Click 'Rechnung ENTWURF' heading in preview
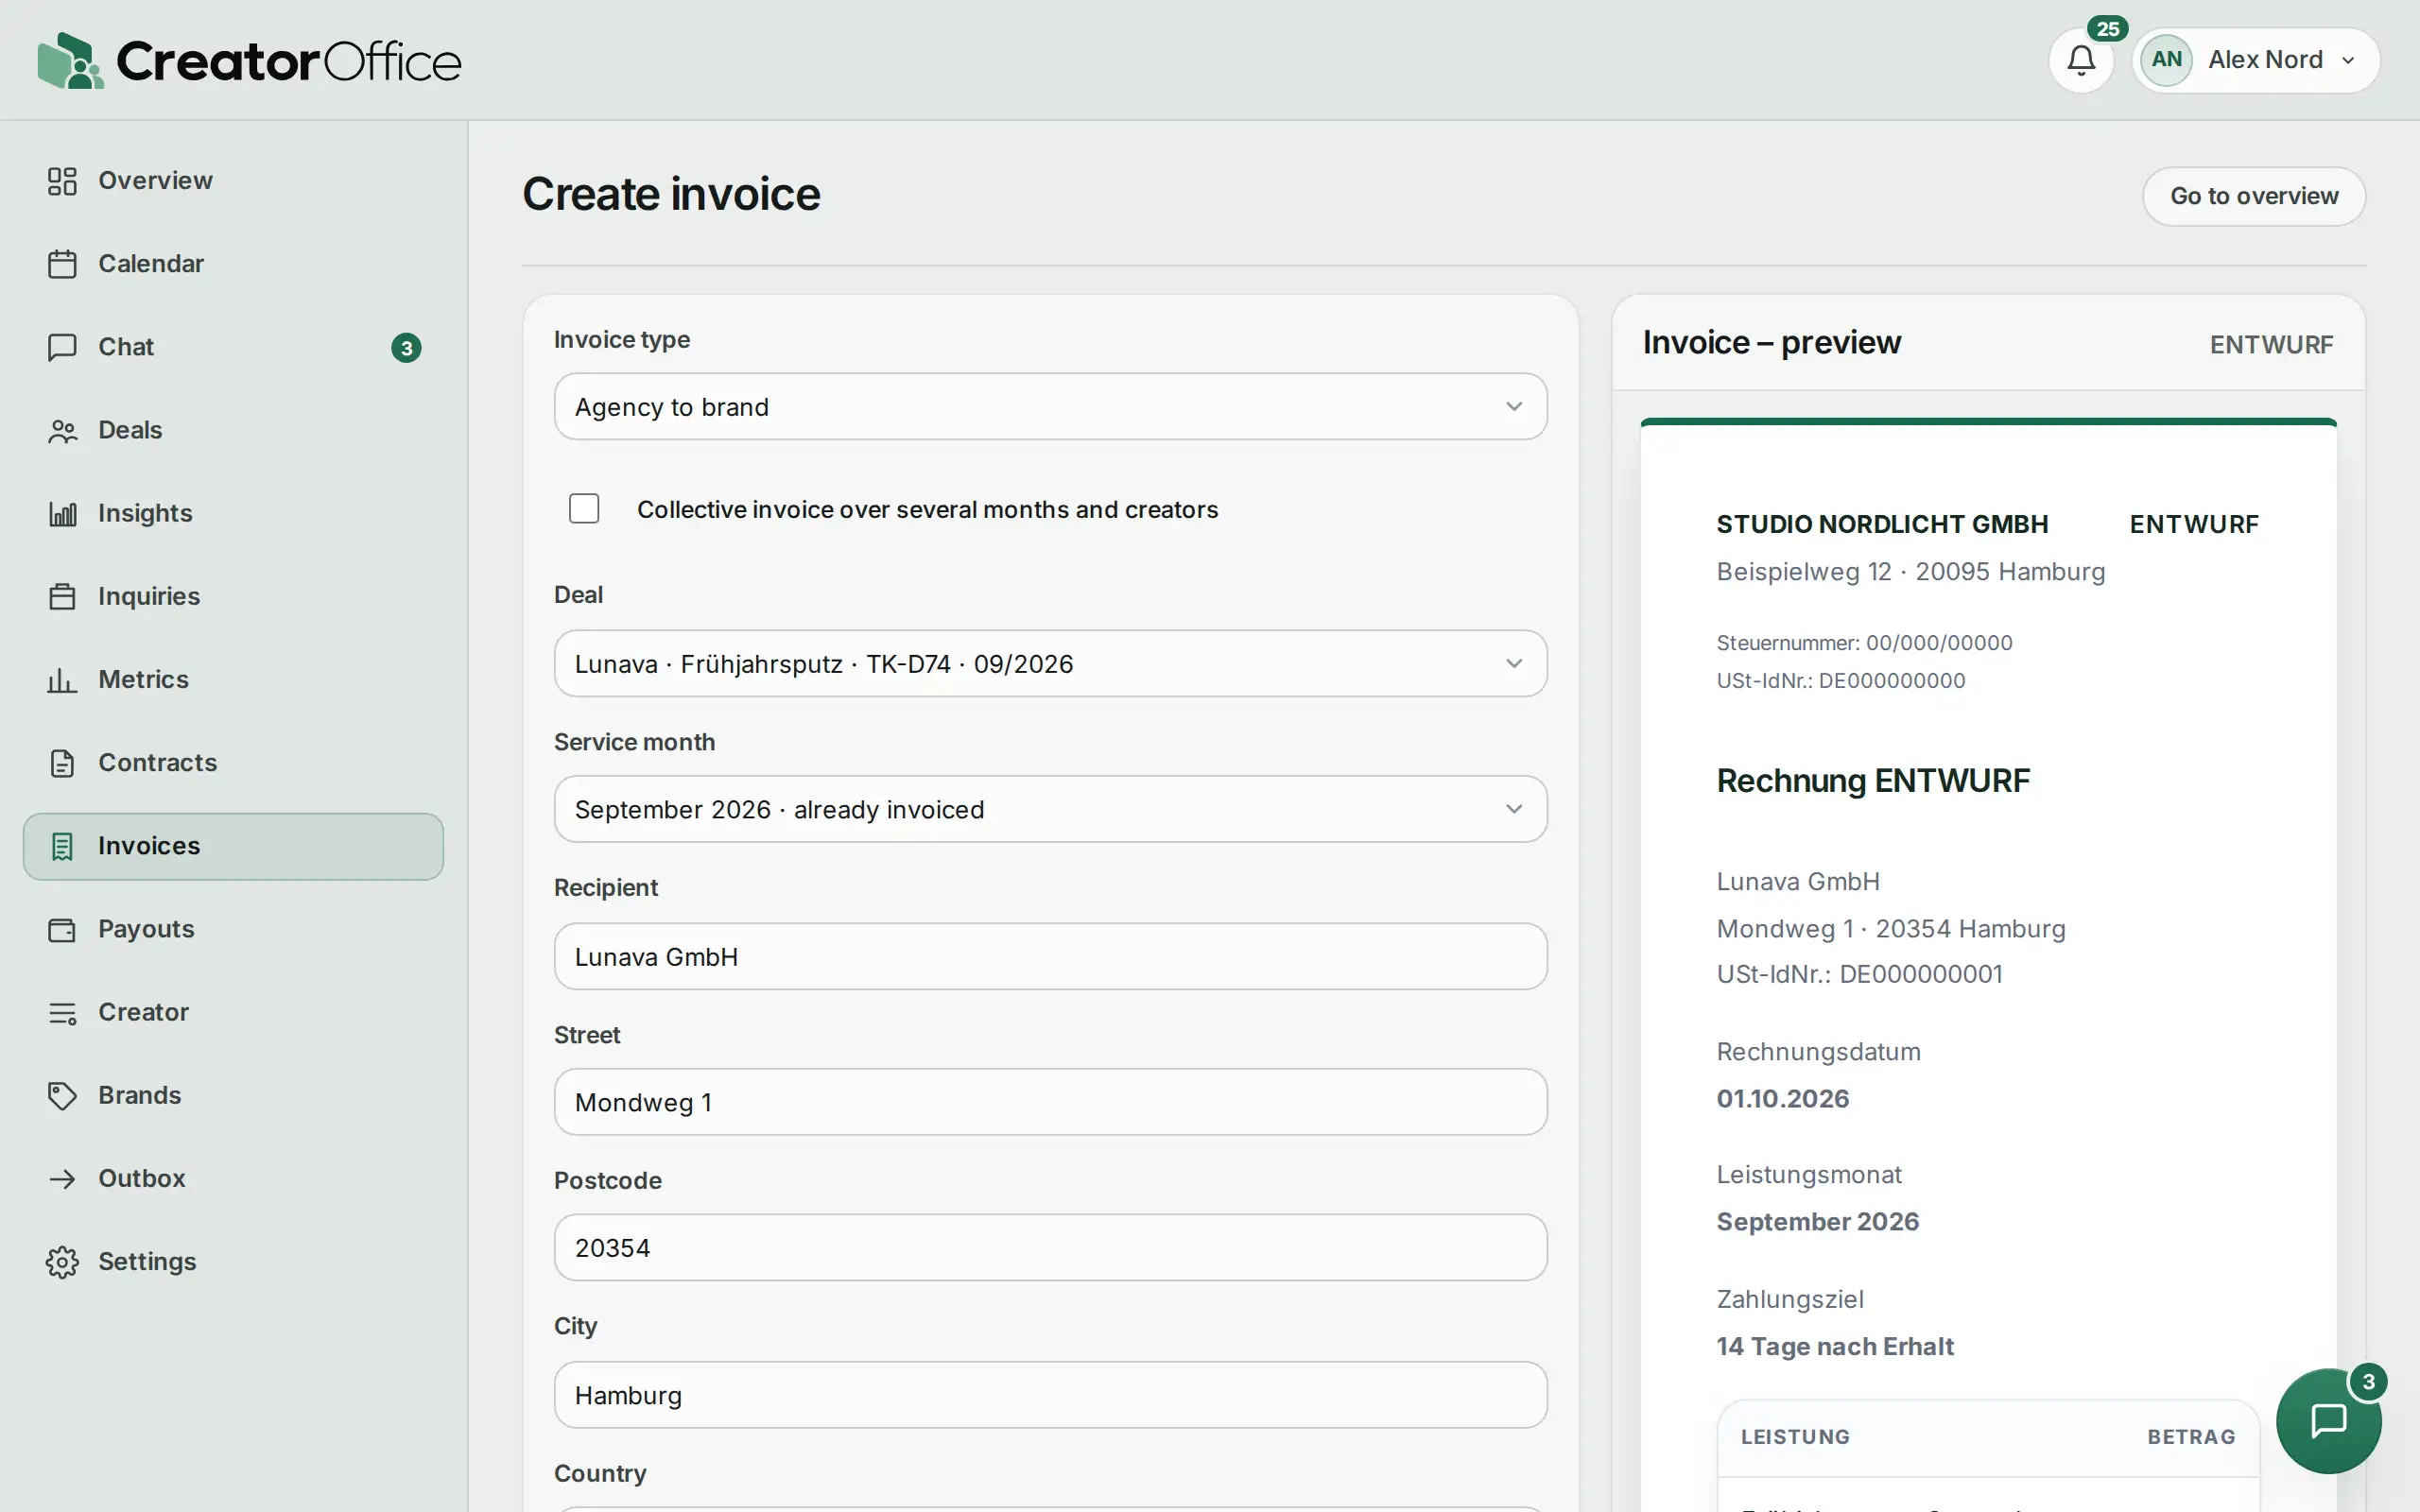Image resolution: width=2420 pixels, height=1512 pixels. click(1873, 781)
